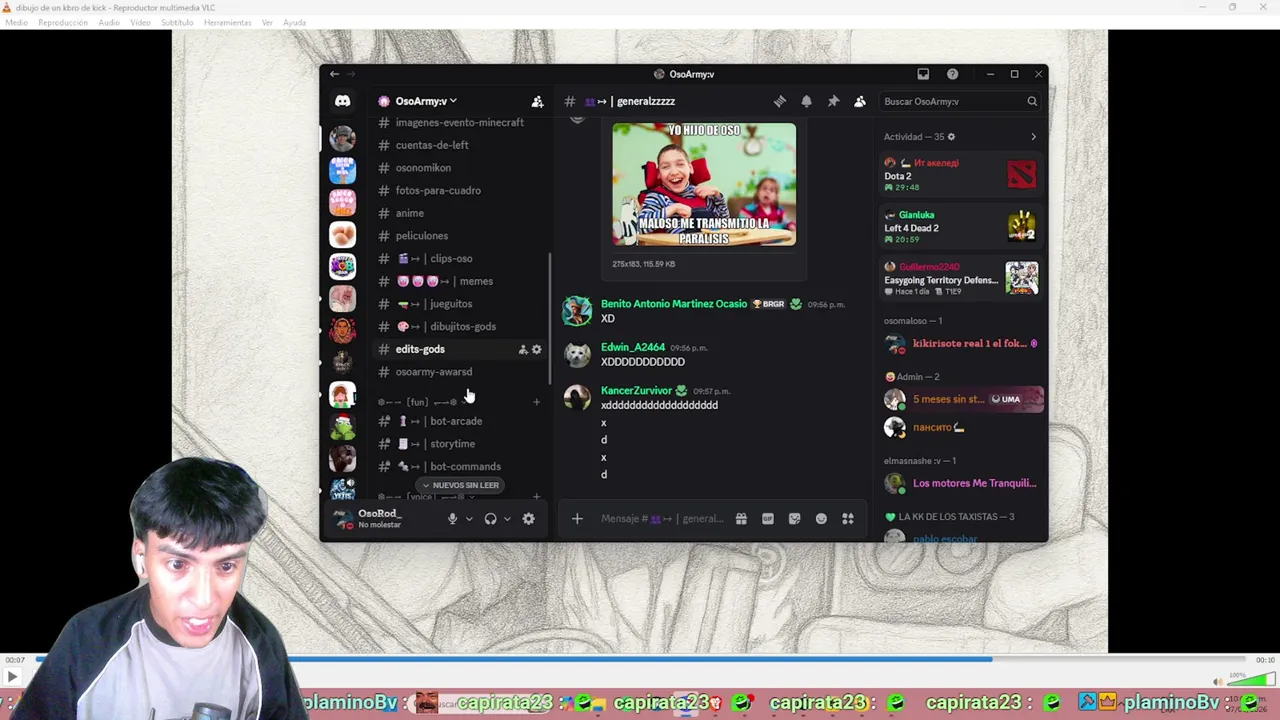Open the microphone input options arrow
Image resolution: width=1280 pixels, height=720 pixels.
coord(469,519)
